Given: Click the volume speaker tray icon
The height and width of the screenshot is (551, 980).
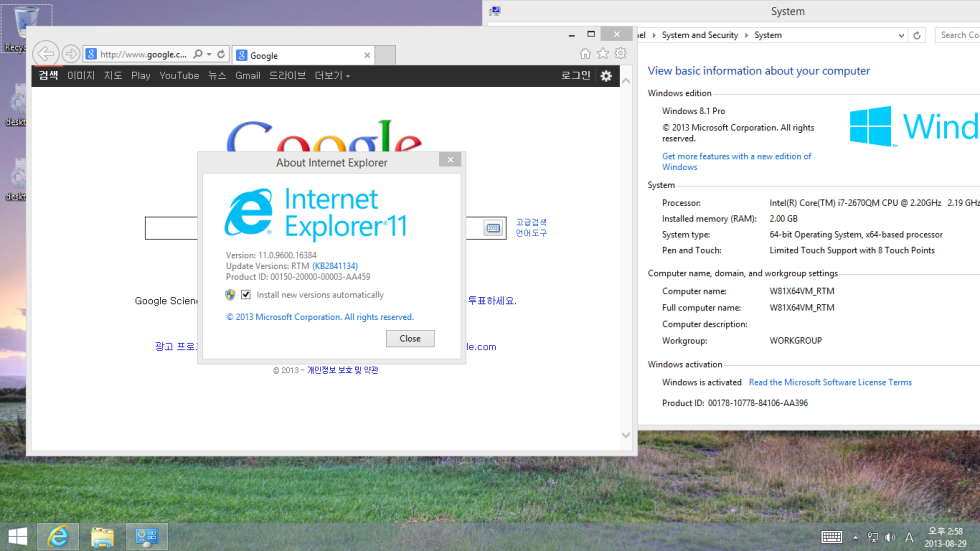Looking at the screenshot, I should point(891,537).
